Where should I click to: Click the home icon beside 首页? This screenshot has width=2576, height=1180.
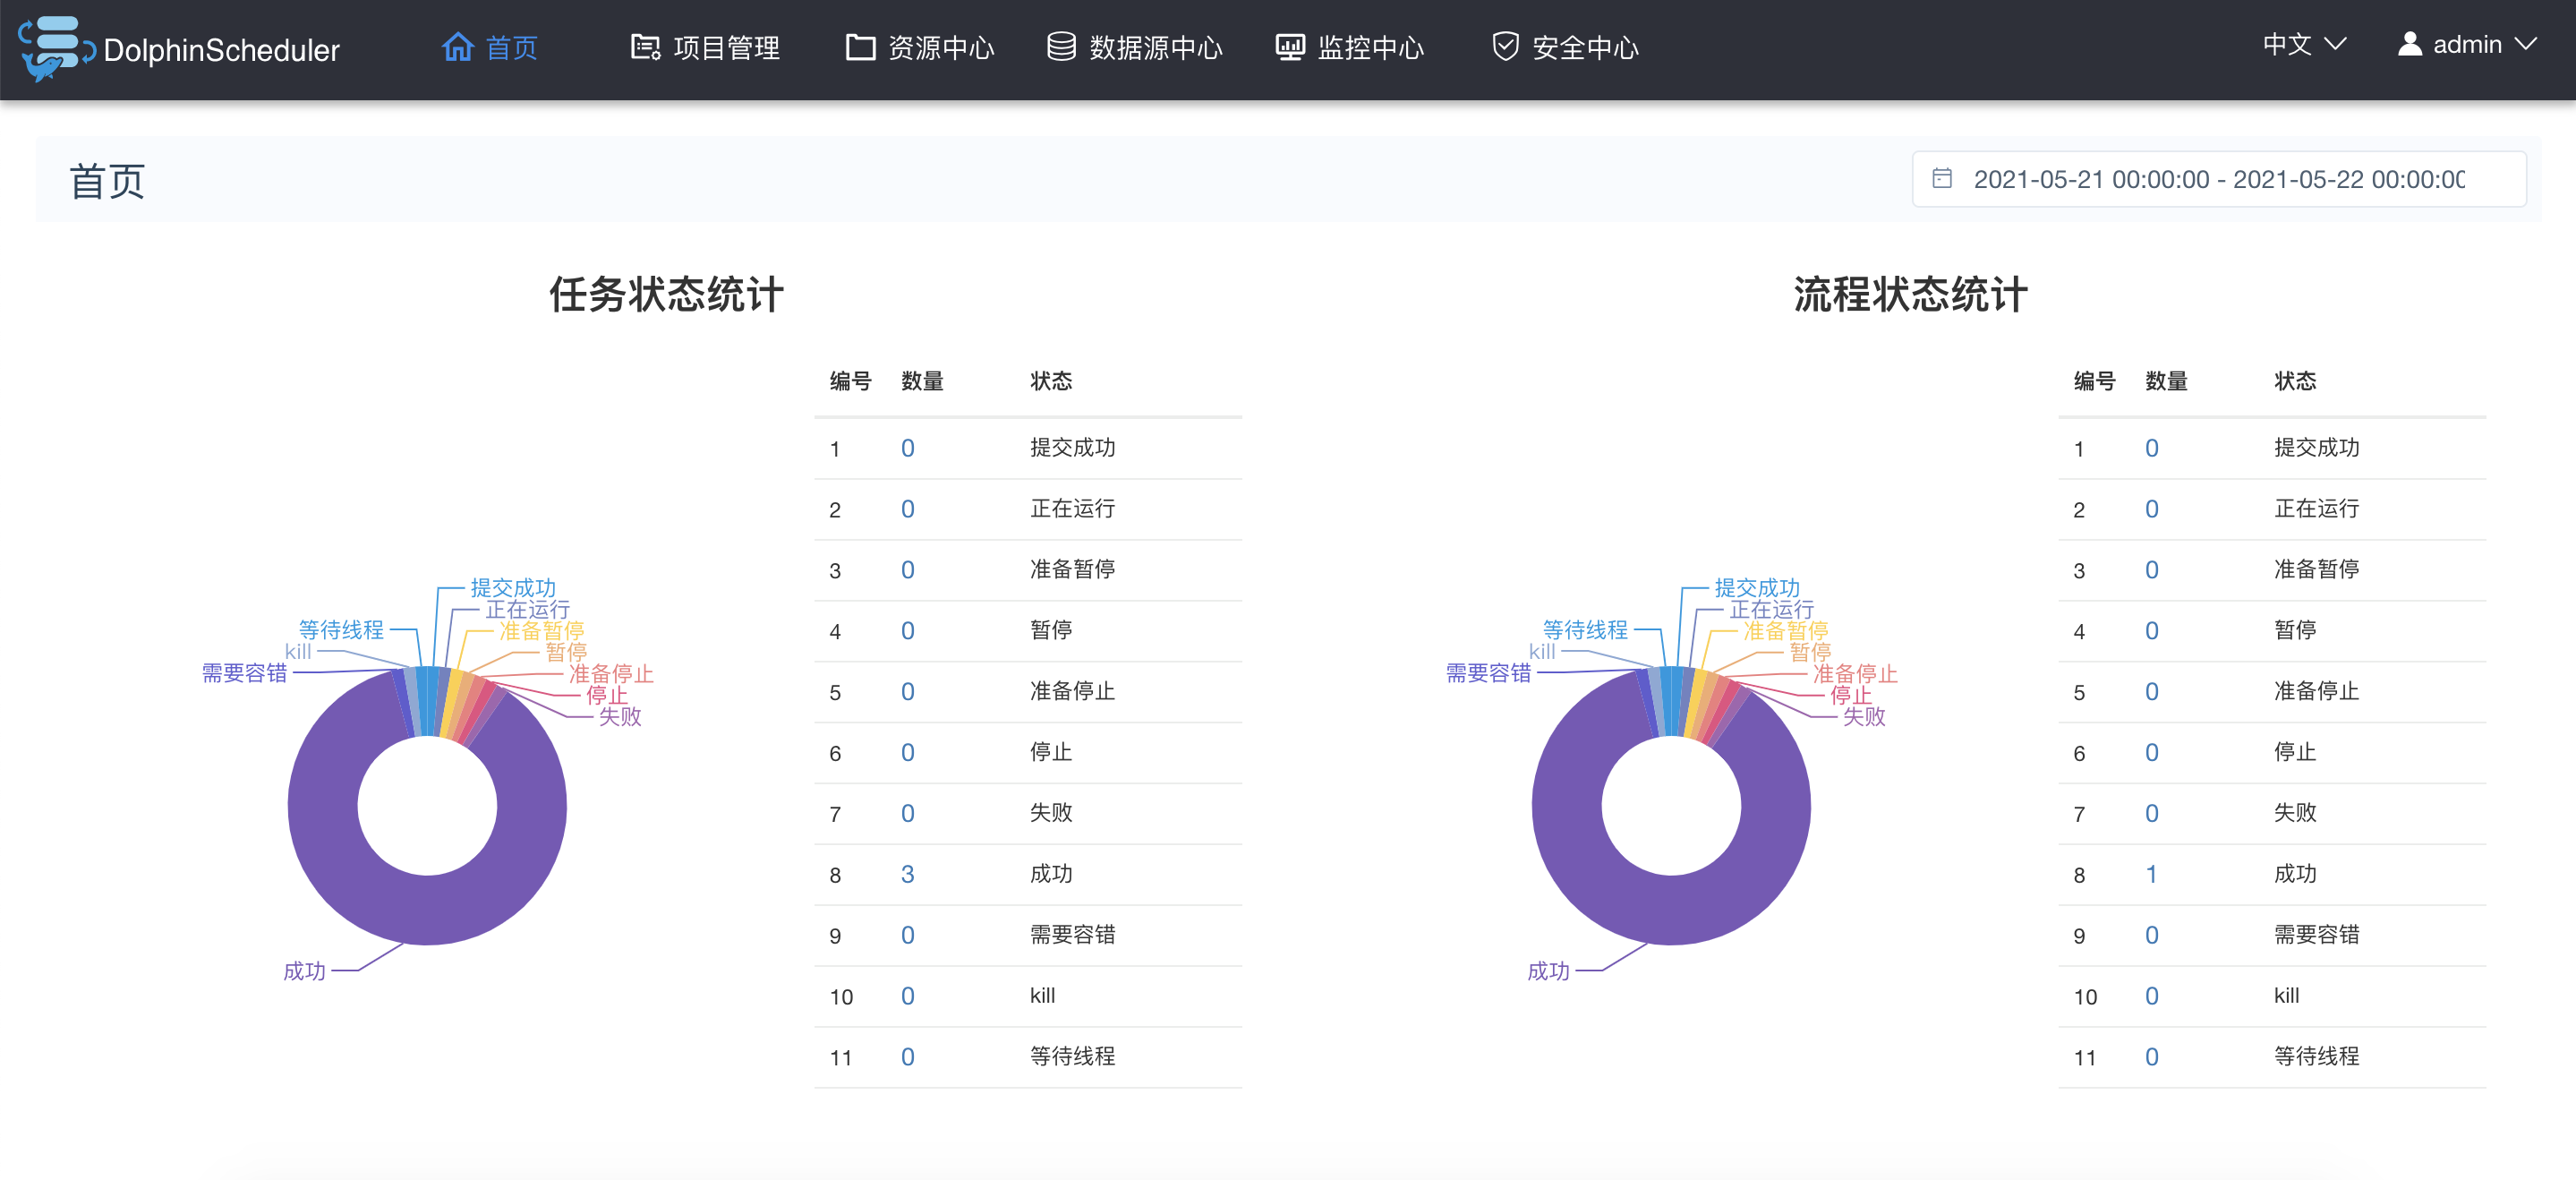[x=457, y=47]
